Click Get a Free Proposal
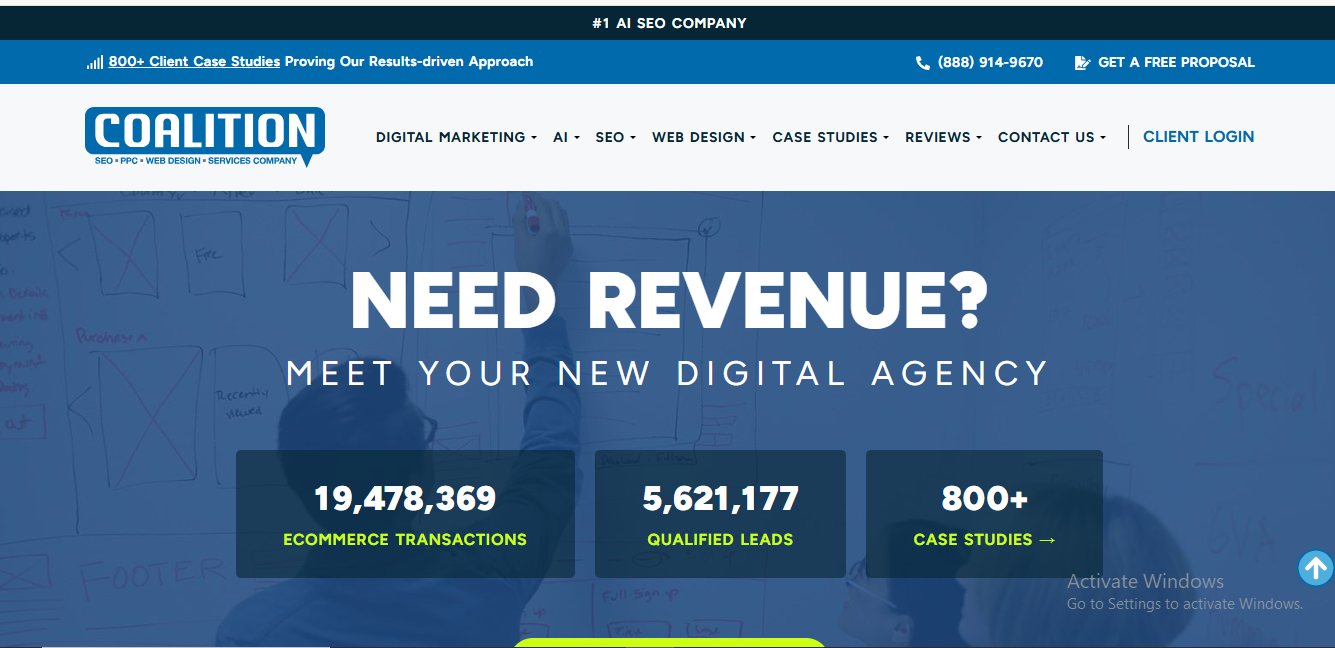 pos(1176,62)
